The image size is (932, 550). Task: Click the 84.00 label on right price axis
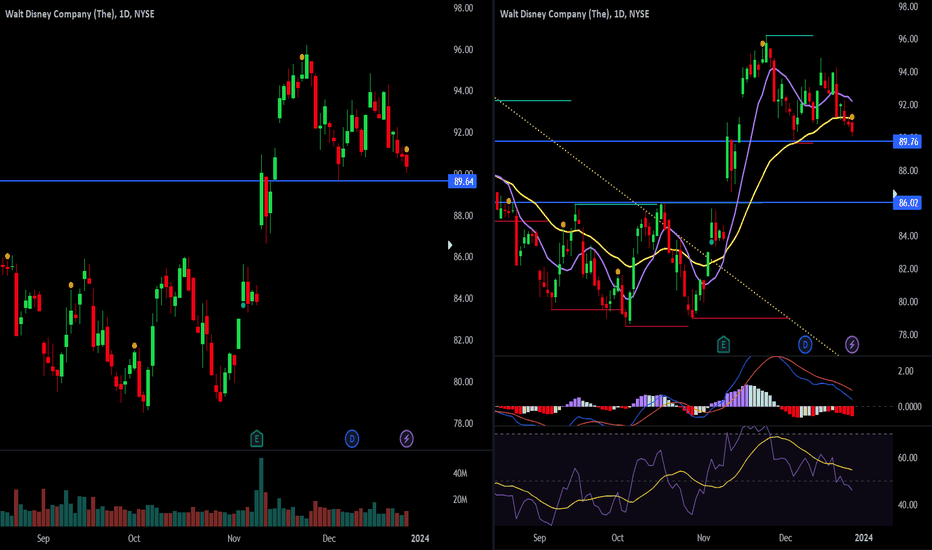click(908, 236)
